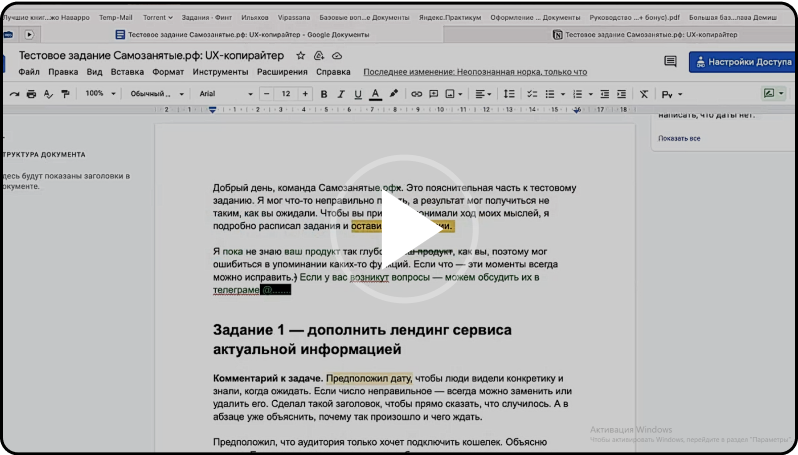Image resolution: width=798 pixels, height=455 pixels.
Task: Open the 100% zoom dropdown
Action: click(100, 94)
